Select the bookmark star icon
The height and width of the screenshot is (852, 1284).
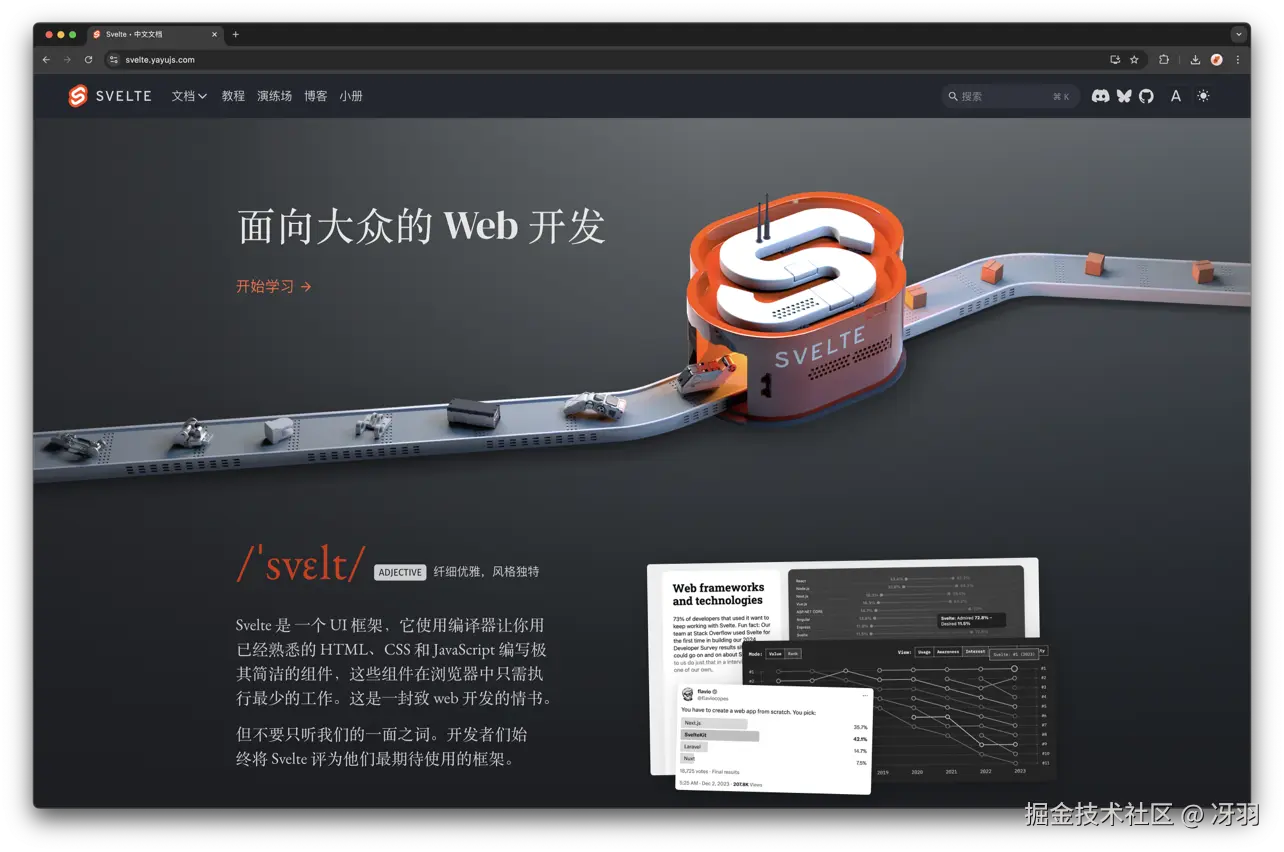click(1133, 59)
